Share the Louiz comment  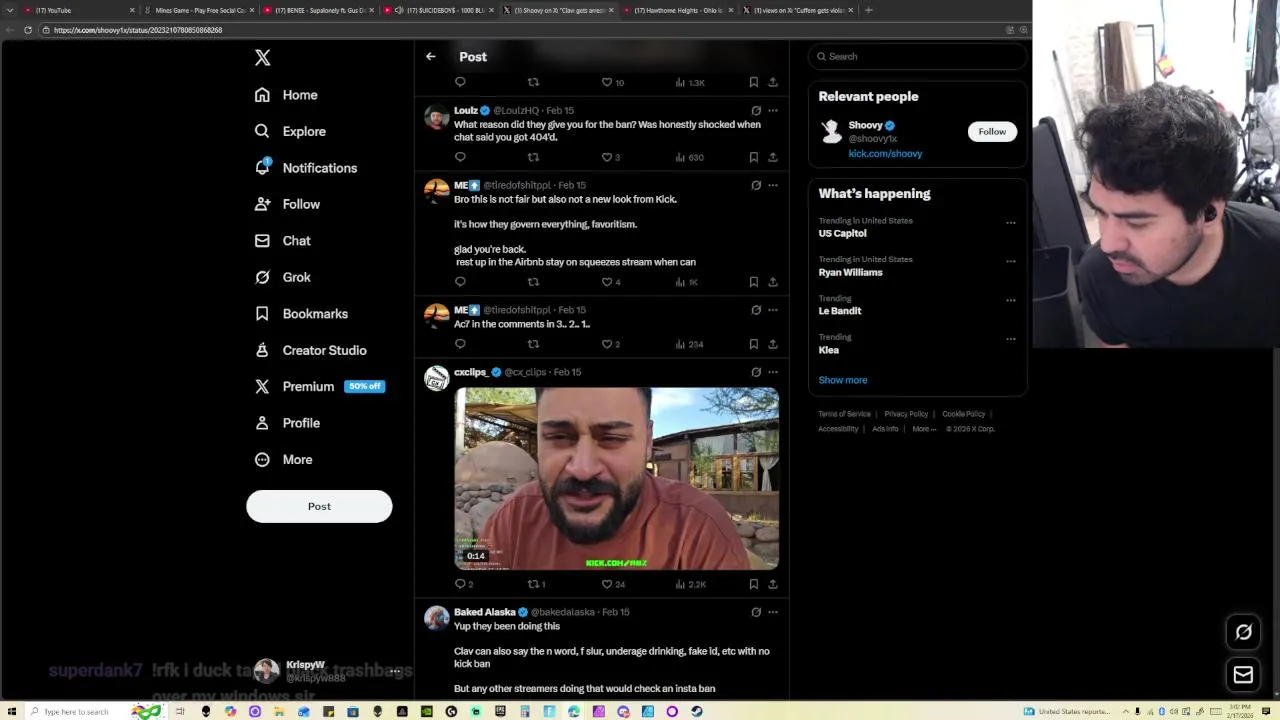tap(772, 157)
